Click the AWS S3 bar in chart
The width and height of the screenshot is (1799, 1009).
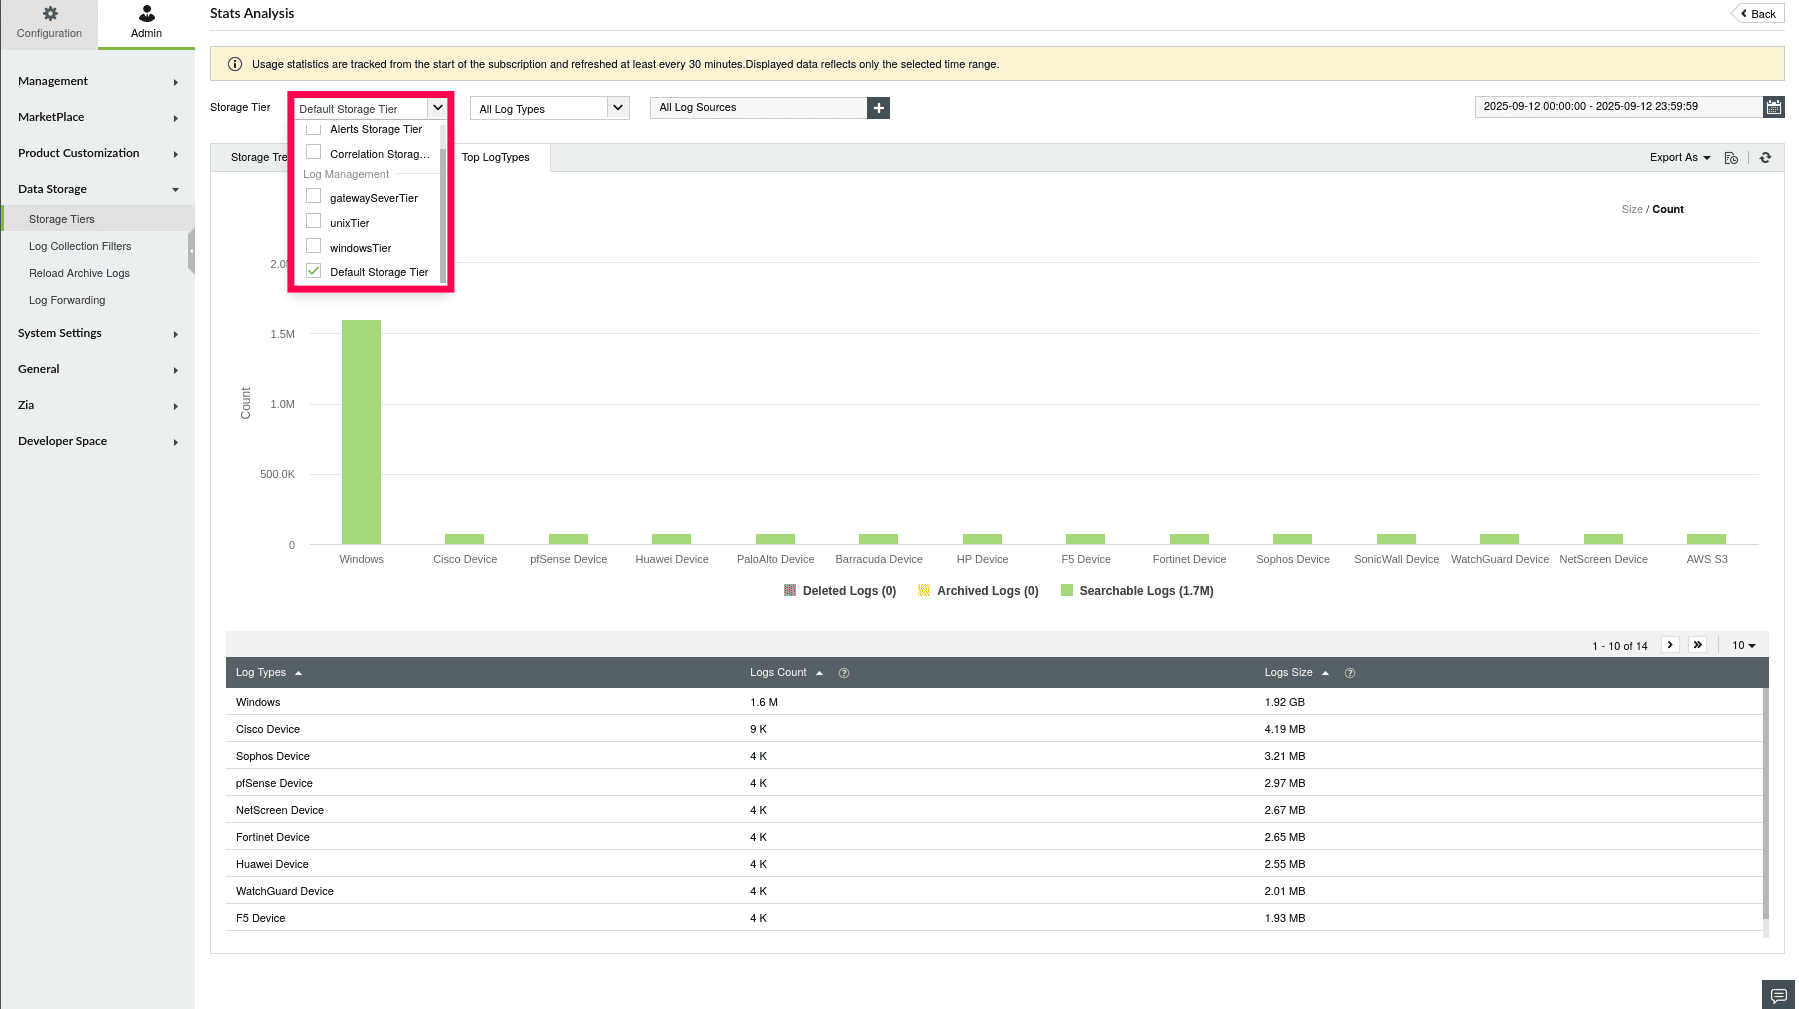point(1706,539)
